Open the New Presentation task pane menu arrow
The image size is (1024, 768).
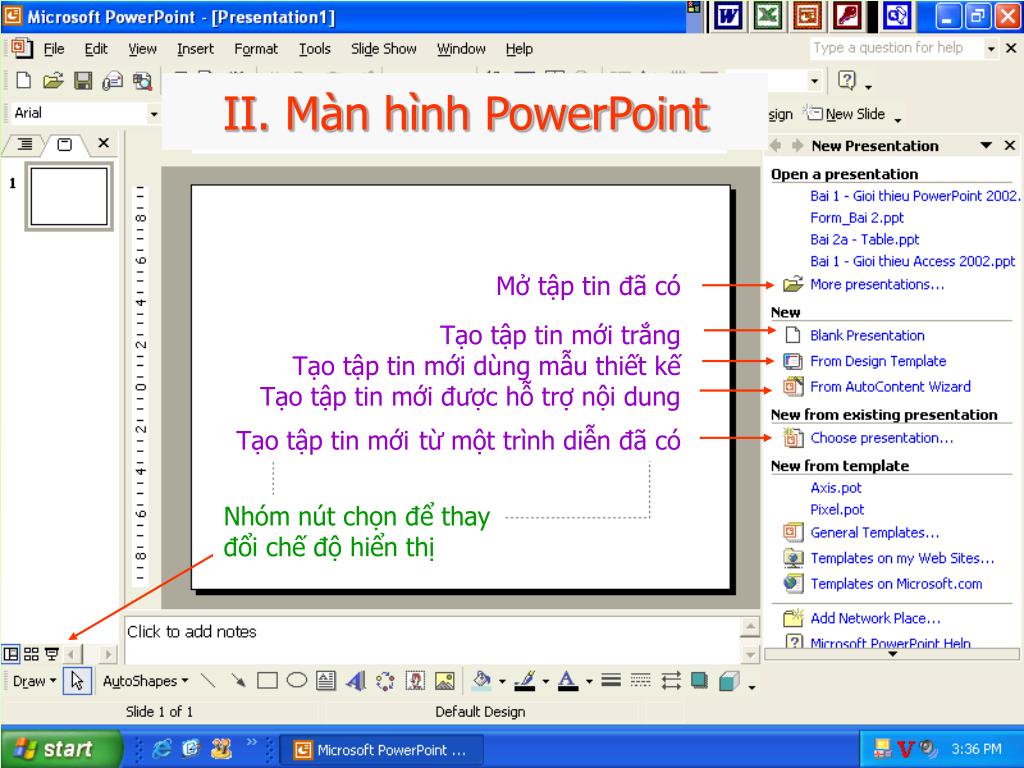(x=986, y=145)
